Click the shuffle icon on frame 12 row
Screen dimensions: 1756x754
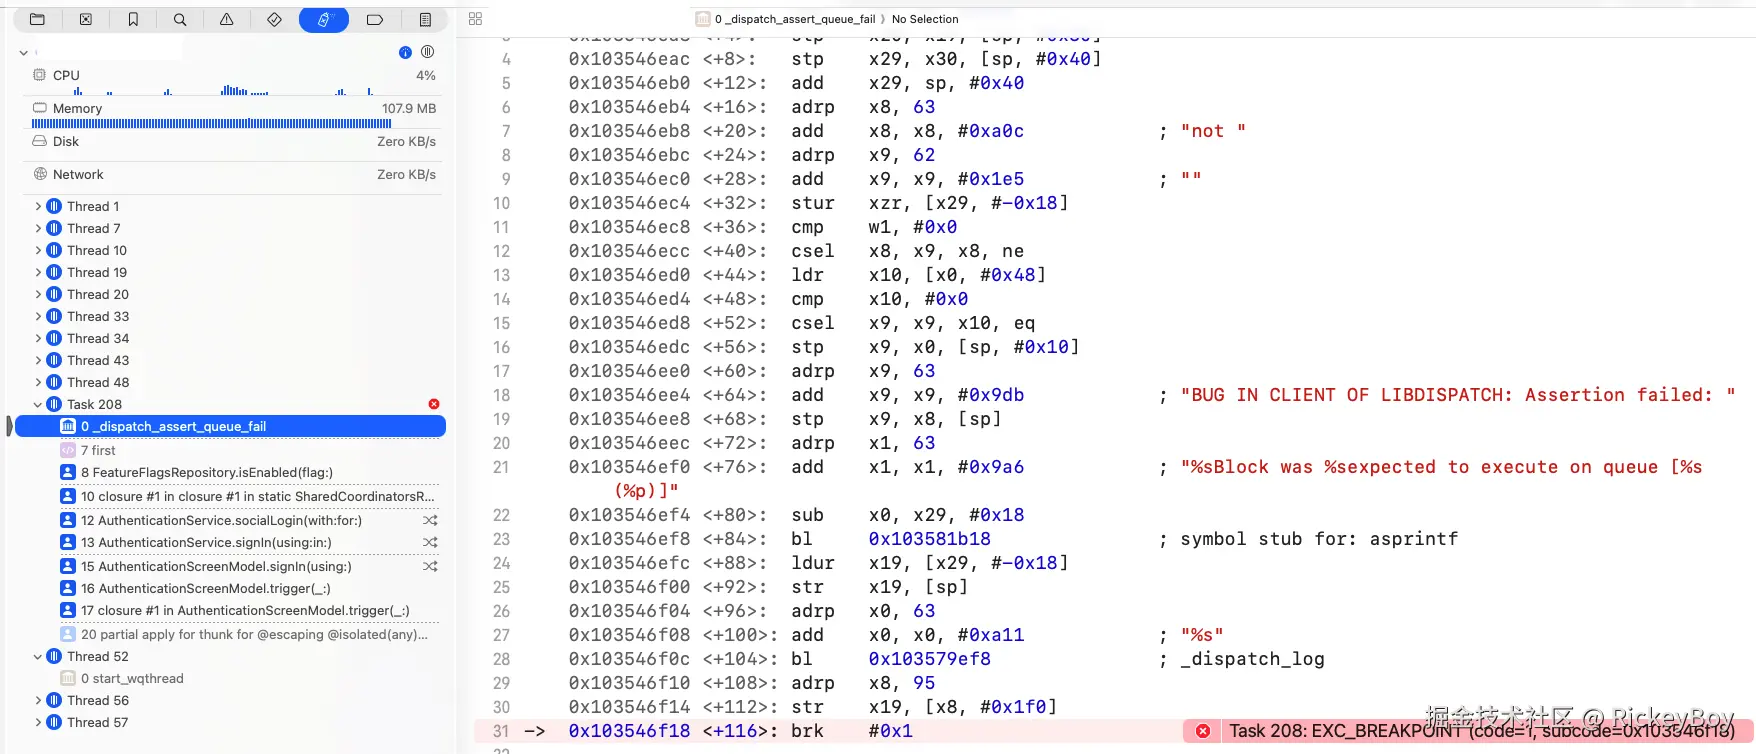pos(430,520)
